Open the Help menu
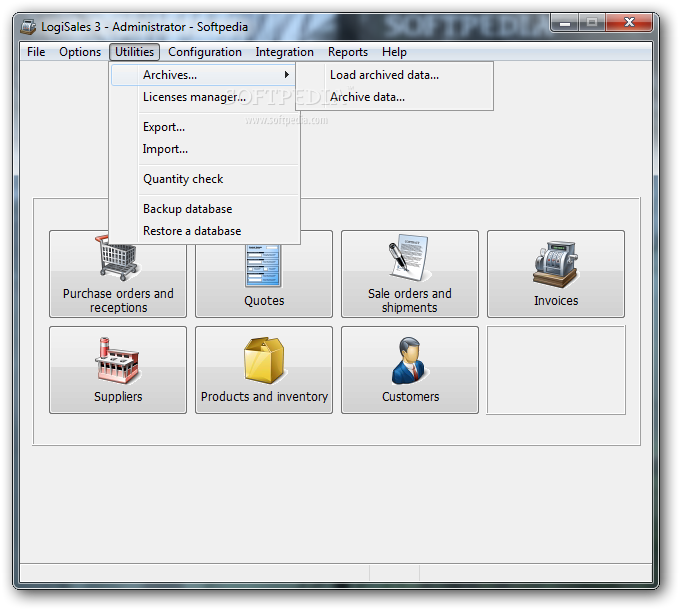 394,52
